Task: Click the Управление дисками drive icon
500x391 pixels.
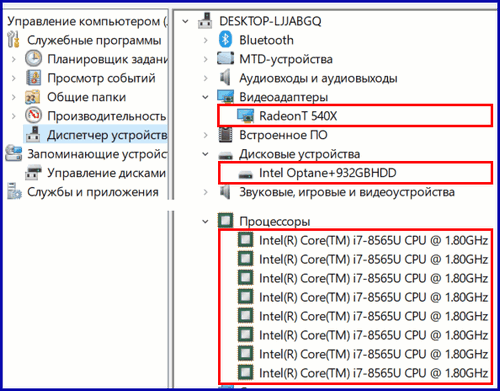Action: [33, 173]
